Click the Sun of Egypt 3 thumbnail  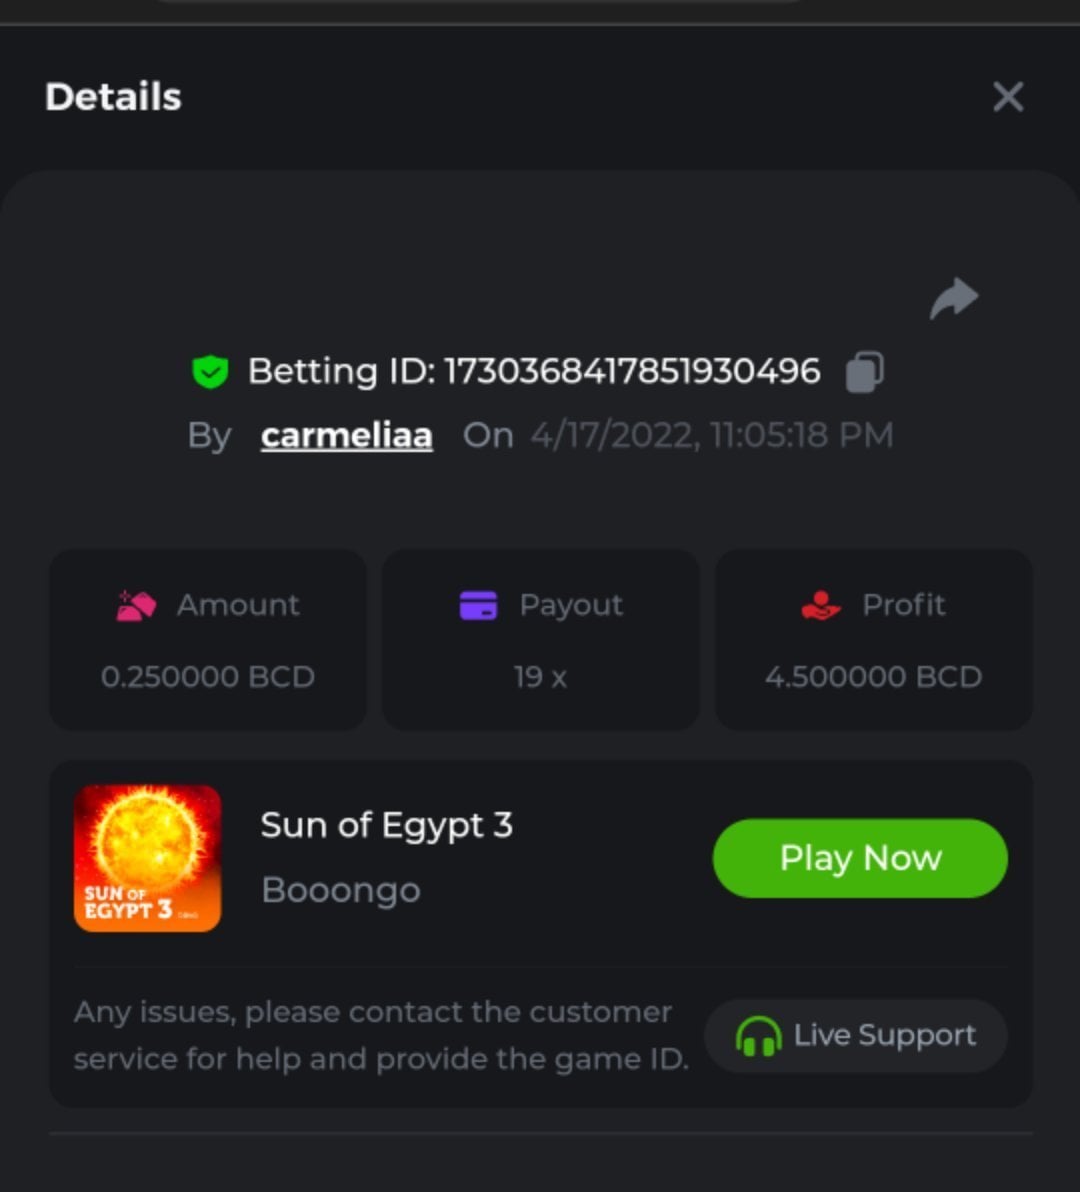click(147, 858)
